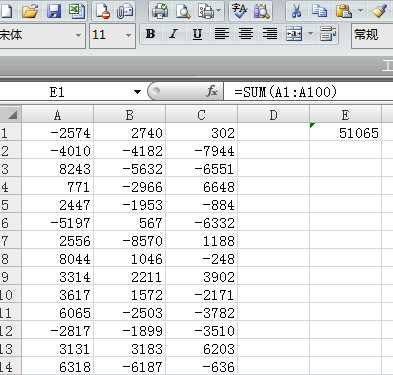Image resolution: width=393 pixels, height=375 pixels.
Task: Select column A header
Action: [x=58, y=115]
